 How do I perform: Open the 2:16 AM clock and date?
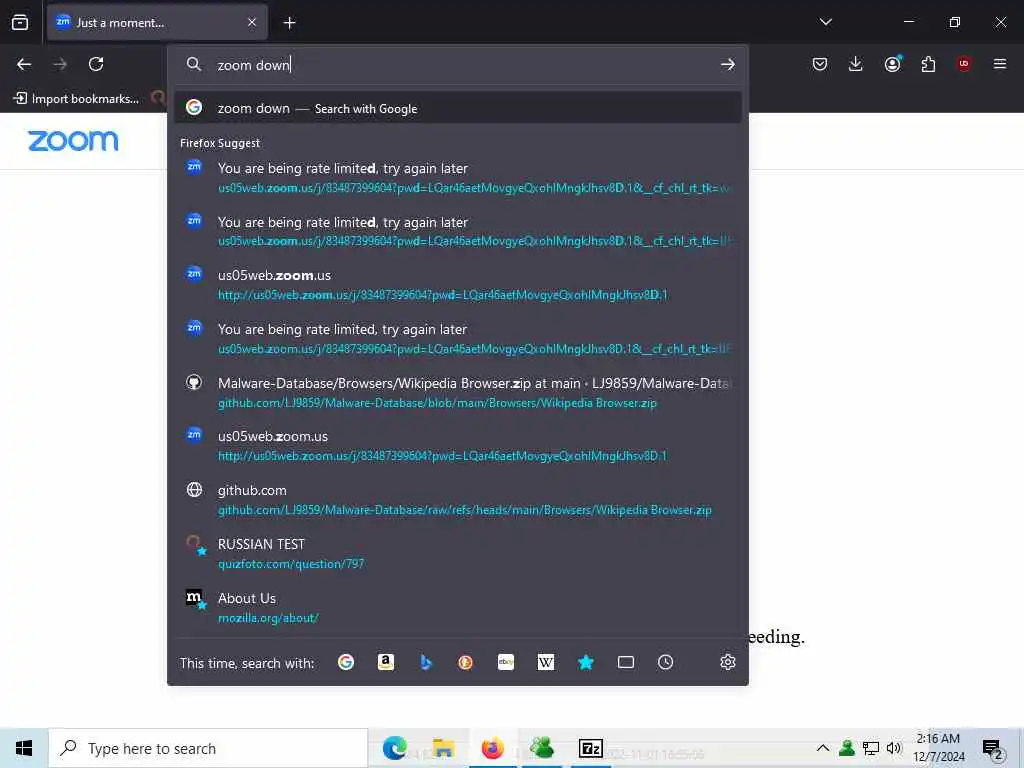point(938,748)
